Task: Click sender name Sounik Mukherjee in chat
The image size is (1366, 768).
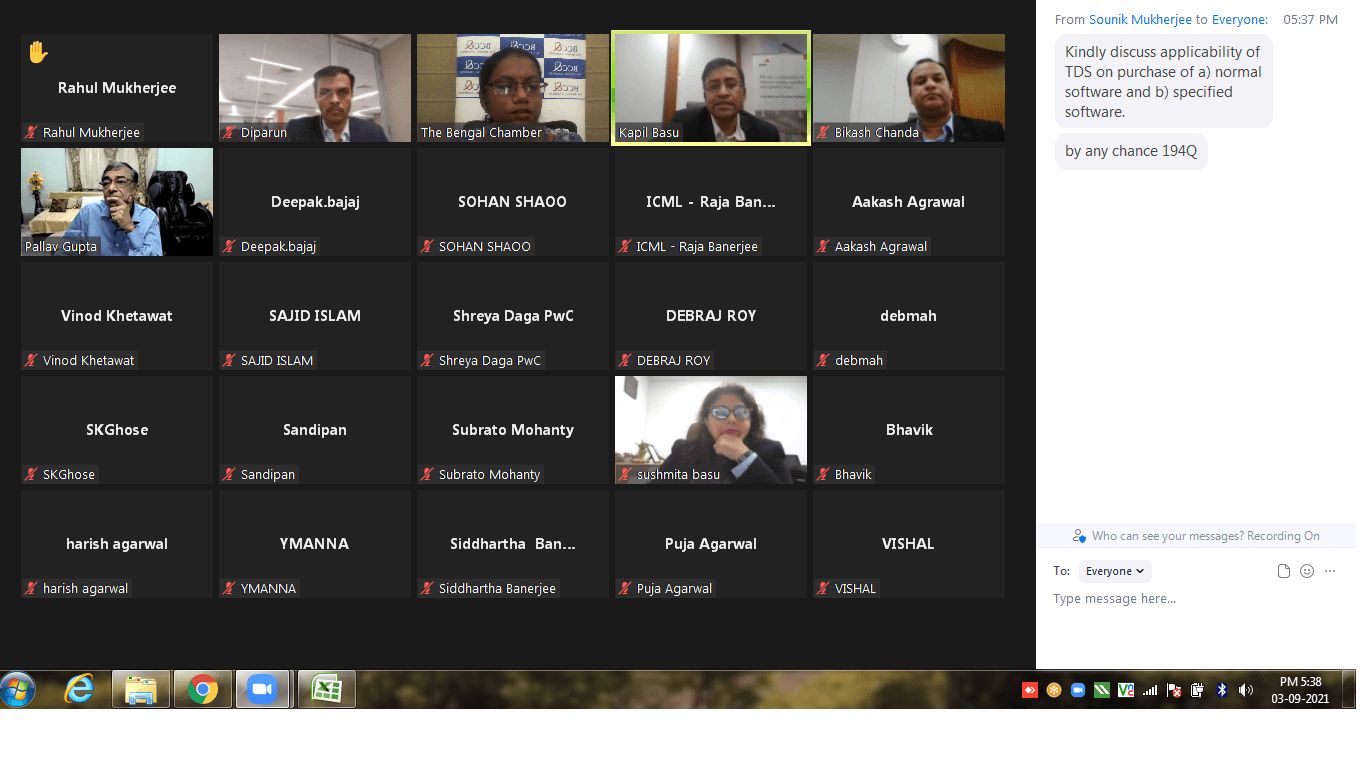Action: tap(1140, 20)
